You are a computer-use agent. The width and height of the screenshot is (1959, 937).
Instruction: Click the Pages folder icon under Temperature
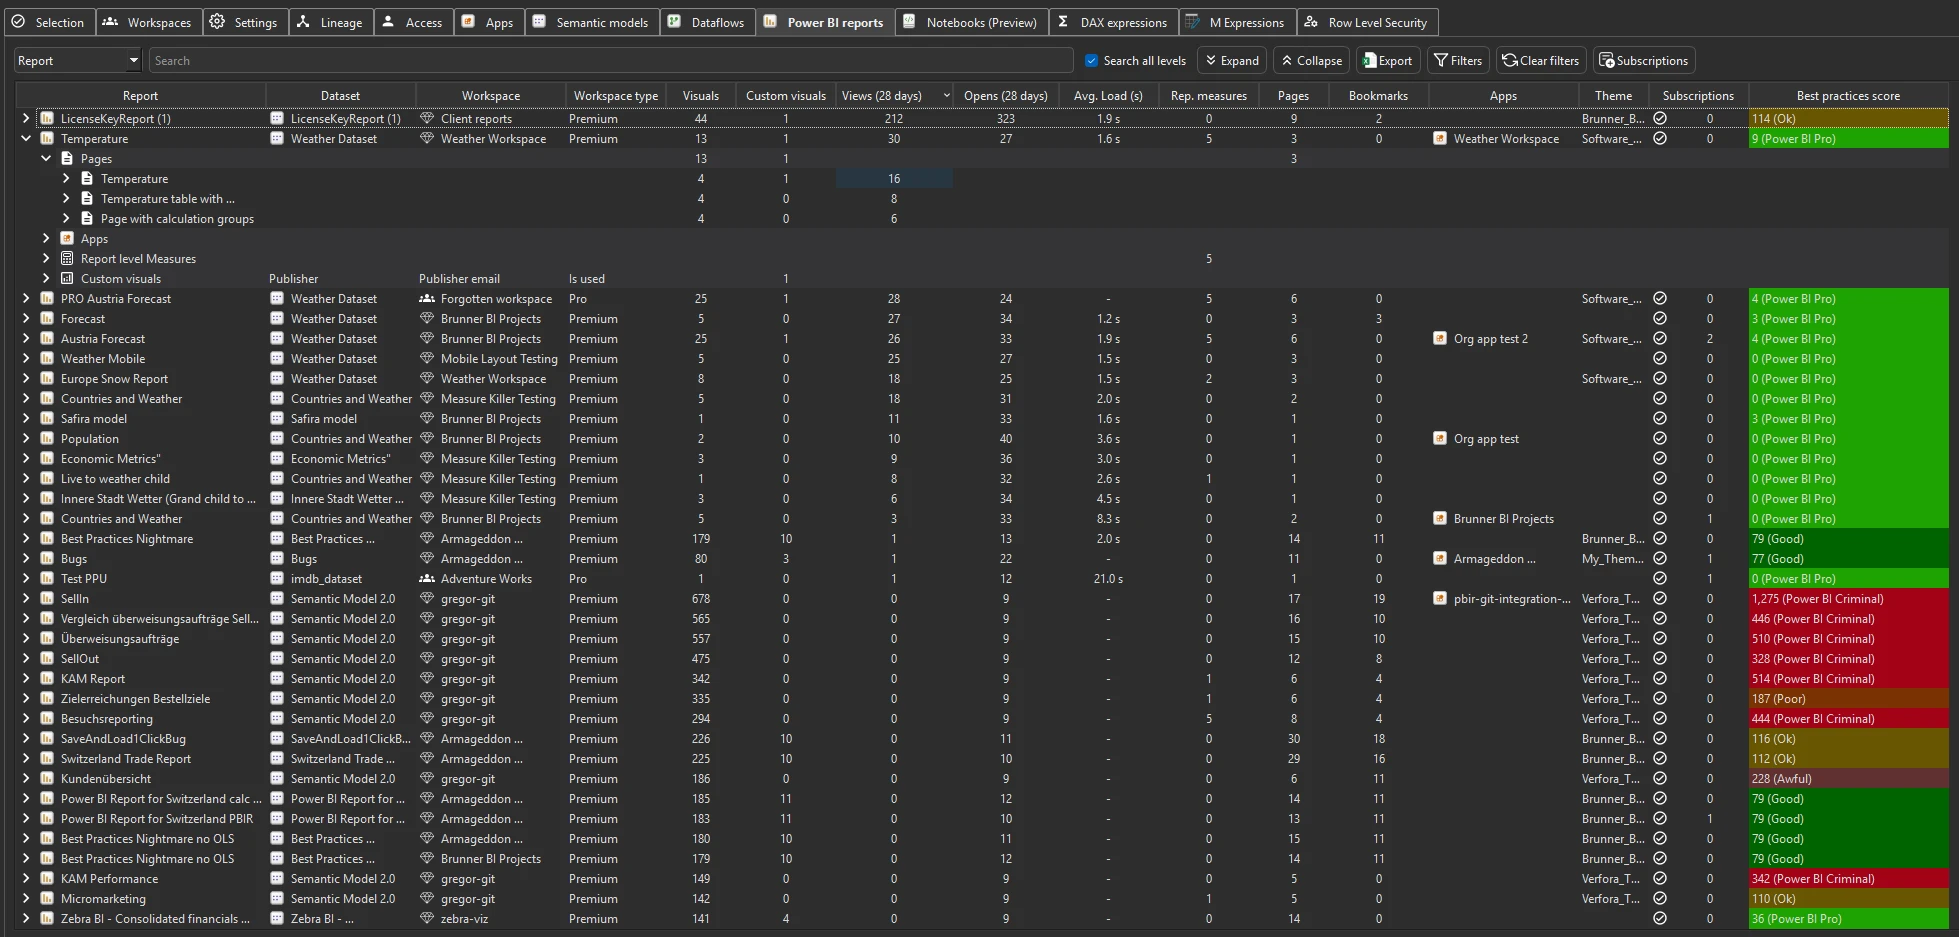pyautogui.click(x=67, y=158)
